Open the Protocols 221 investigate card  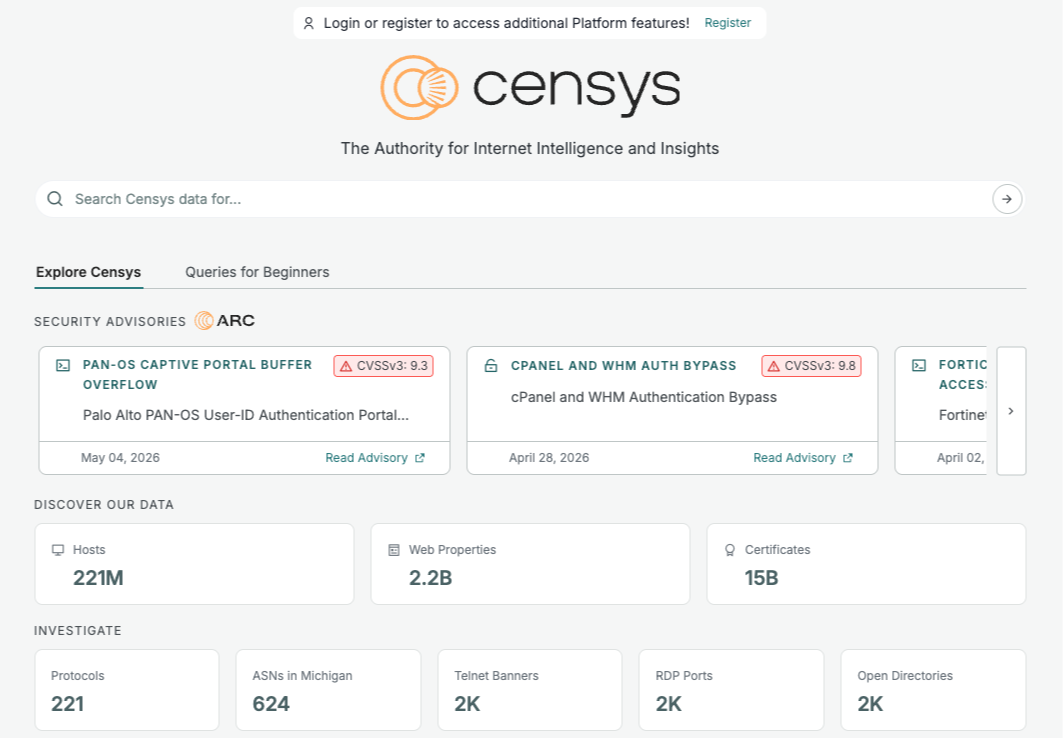tap(127, 690)
